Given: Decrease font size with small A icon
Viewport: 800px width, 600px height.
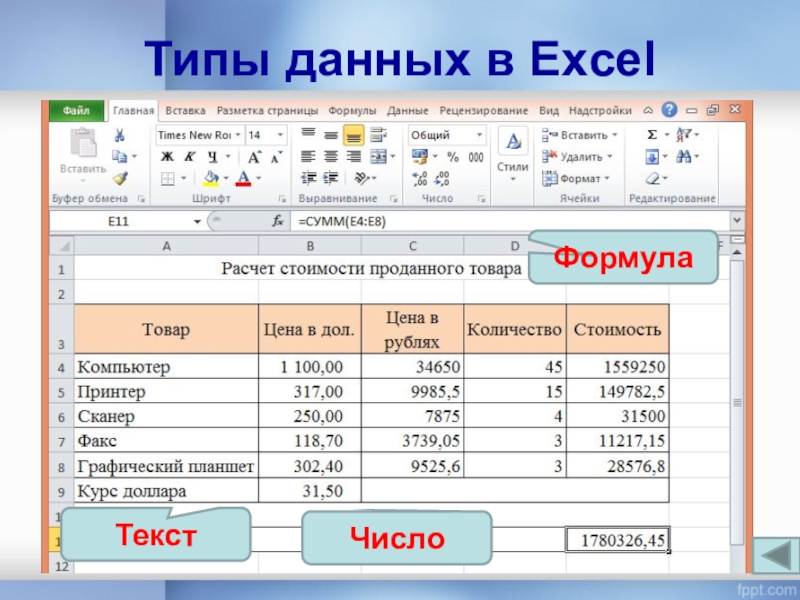Looking at the screenshot, I should 276,157.
